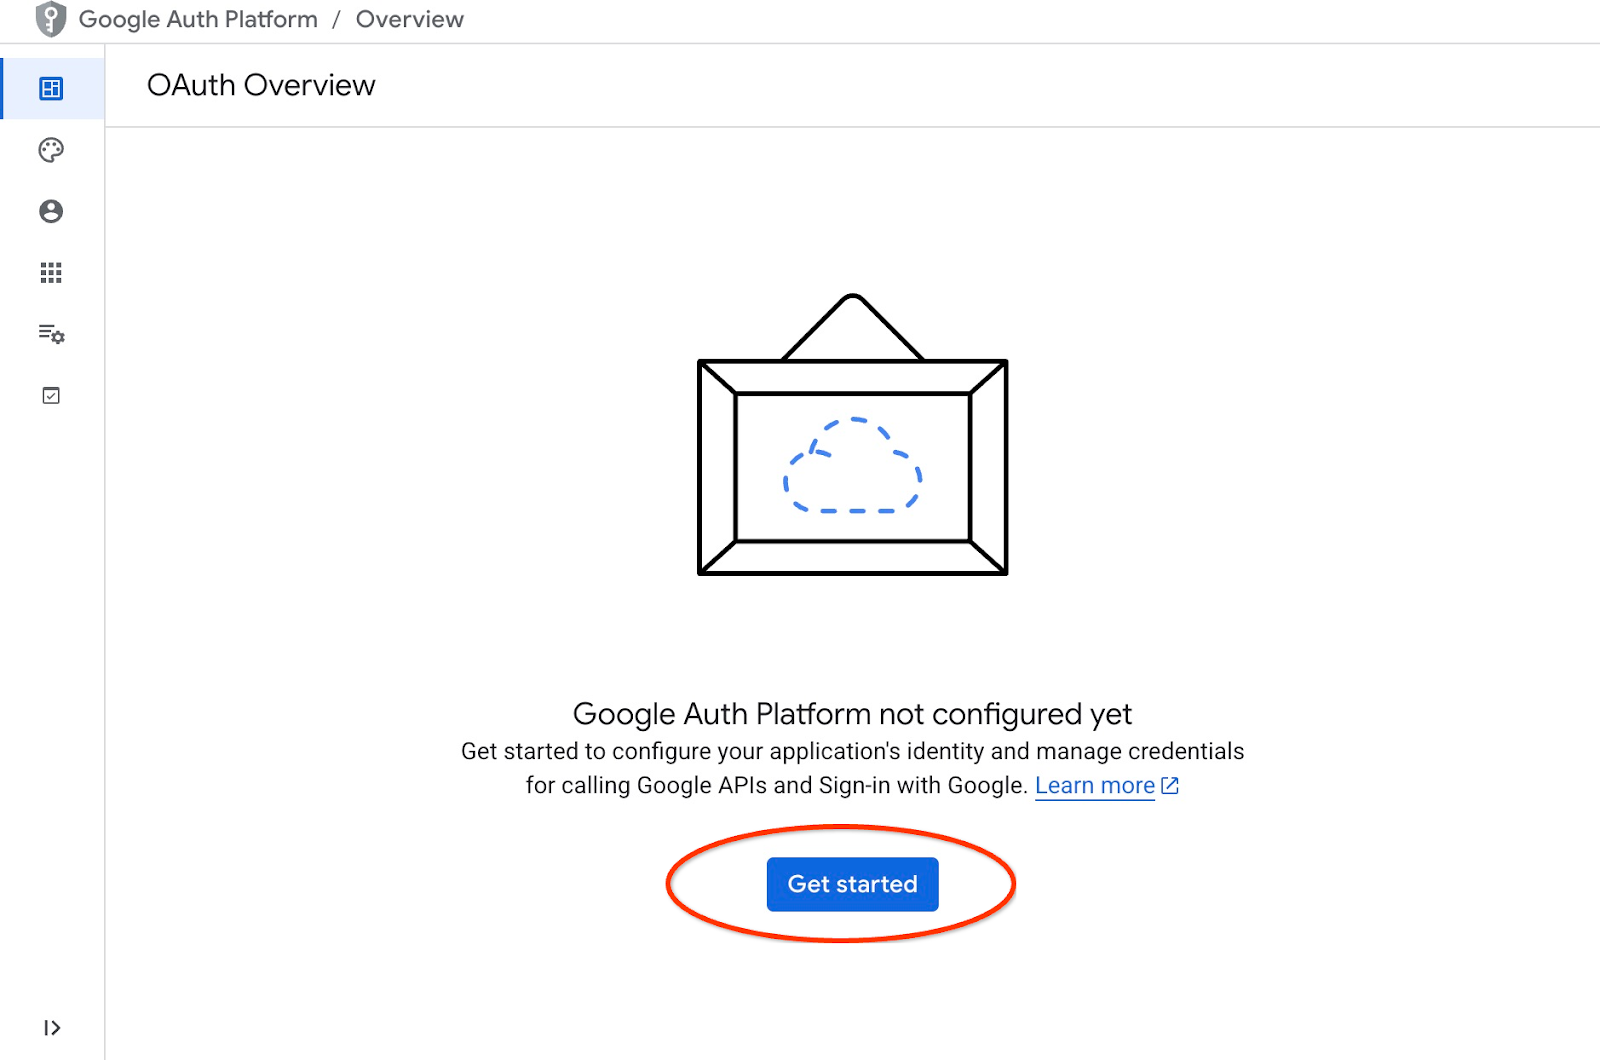Click the 'not configured yet' heading
The image size is (1600, 1060).
click(x=852, y=714)
